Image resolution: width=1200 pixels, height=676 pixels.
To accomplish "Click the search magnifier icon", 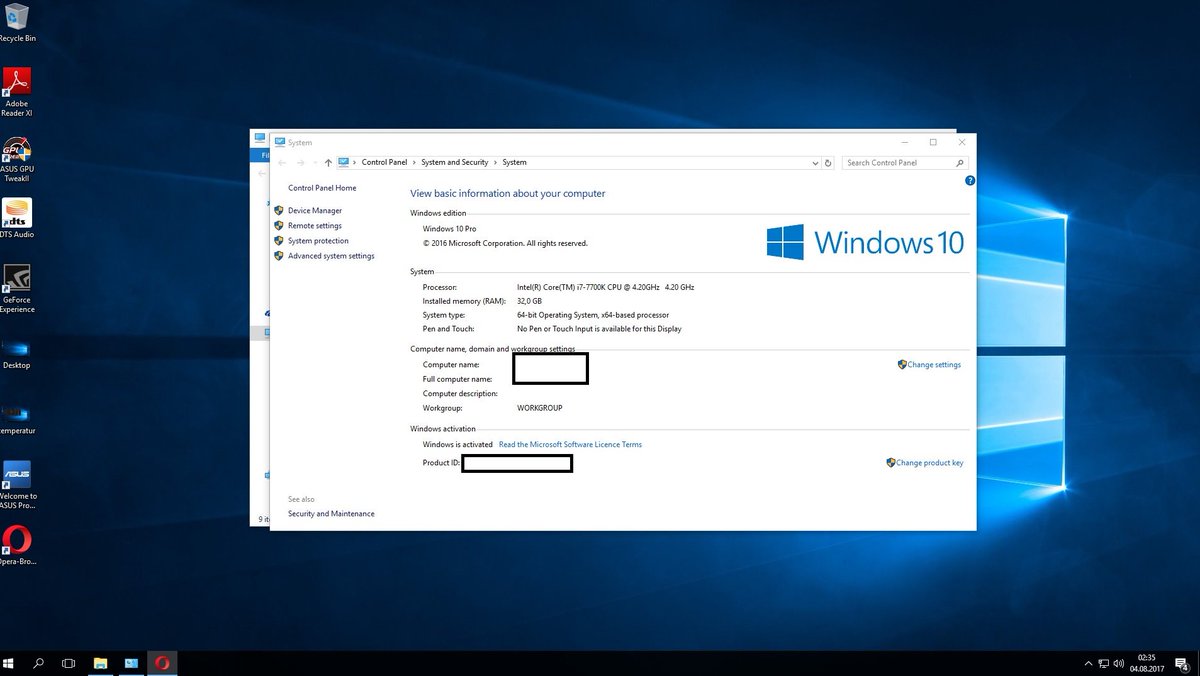I will click(x=960, y=162).
